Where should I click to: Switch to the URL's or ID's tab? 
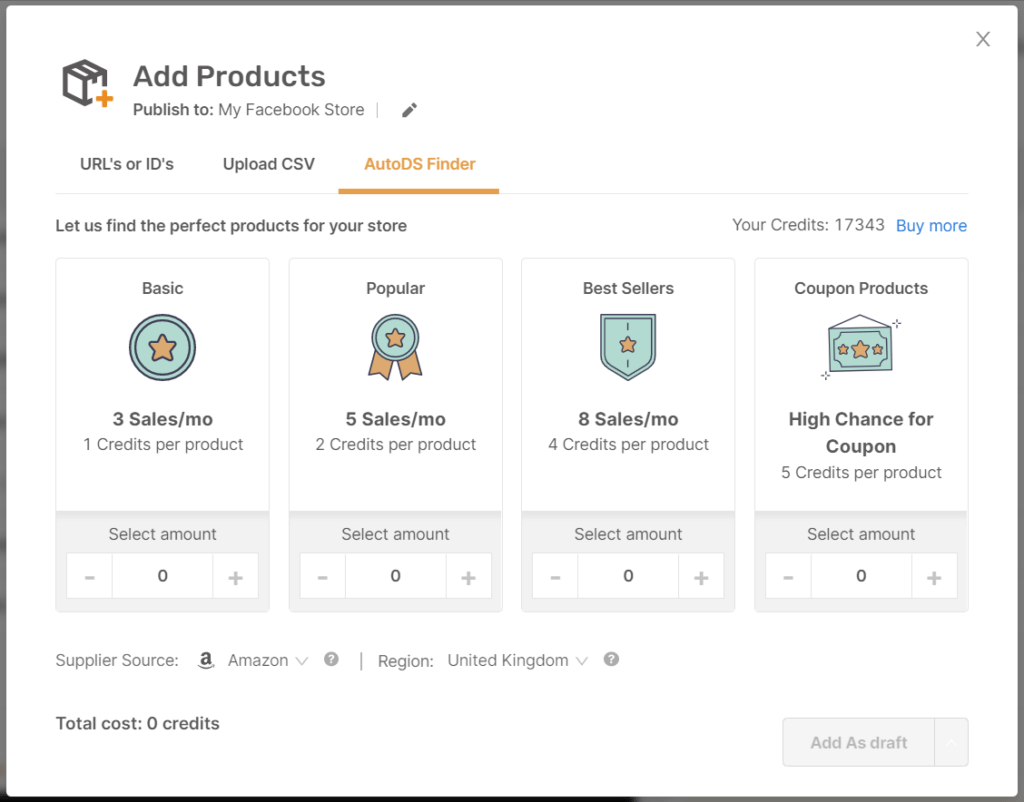(x=127, y=164)
